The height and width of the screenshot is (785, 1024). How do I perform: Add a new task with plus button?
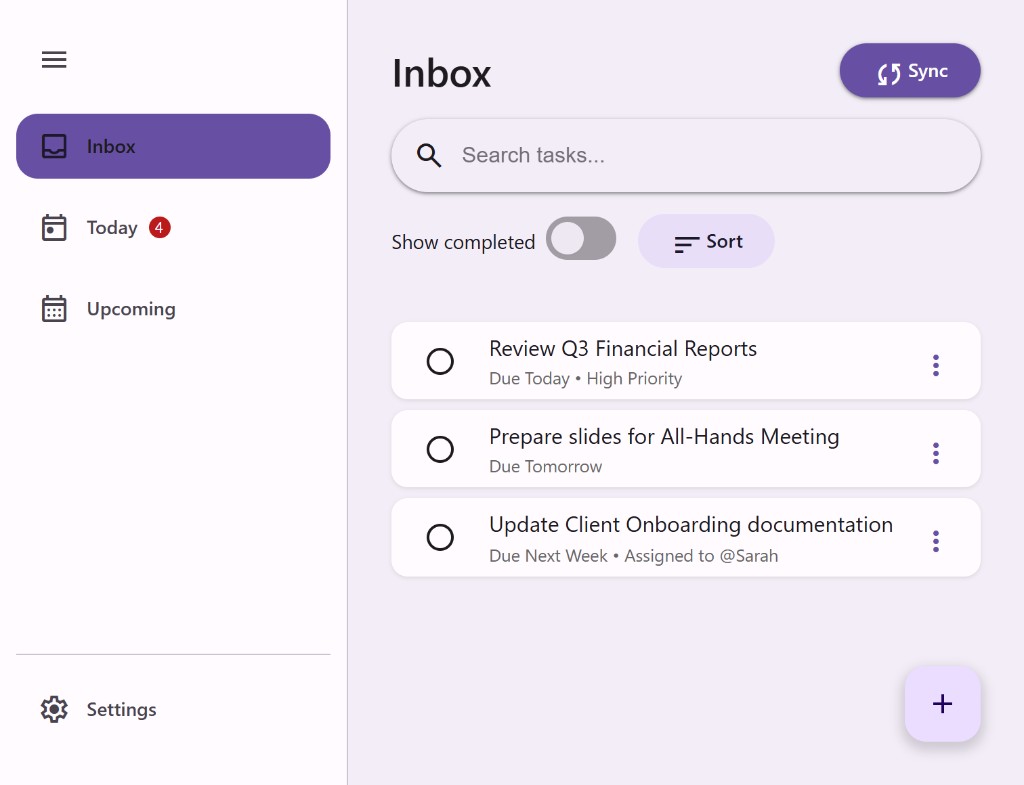pos(942,704)
